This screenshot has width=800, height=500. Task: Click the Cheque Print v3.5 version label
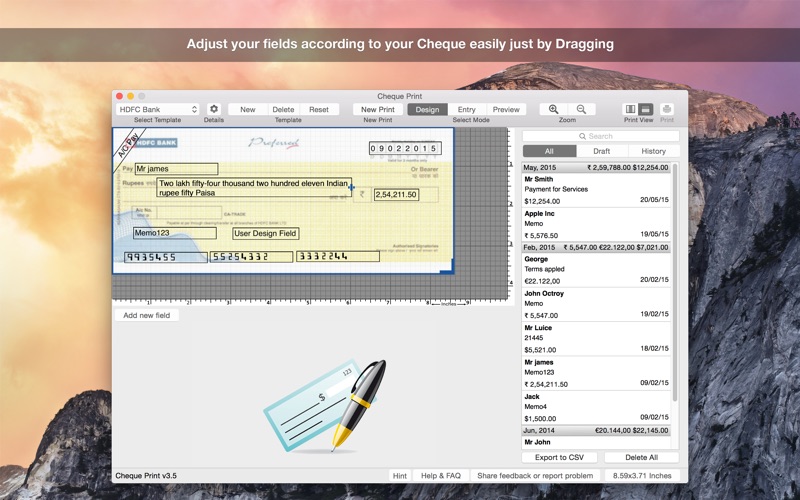pos(146,476)
